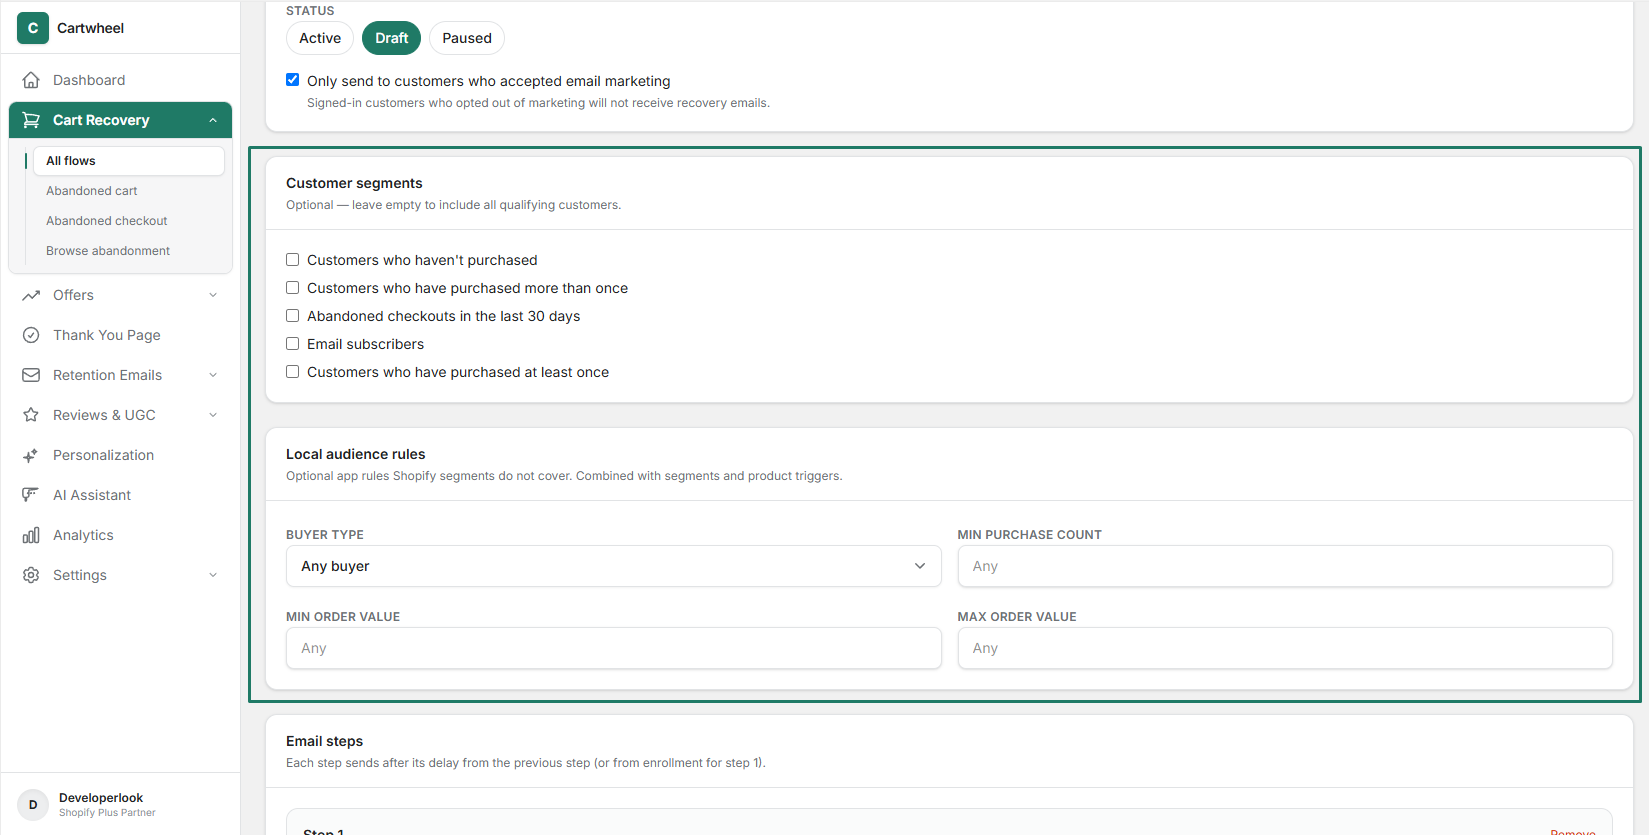Click the Local audience rules heading
This screenshot has width=1649, height=835.
pos(355,454)
